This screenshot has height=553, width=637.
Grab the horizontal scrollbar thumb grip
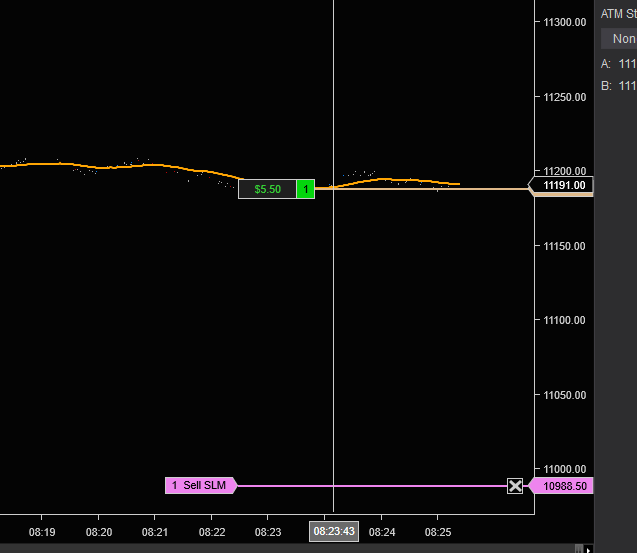click(579, 549)
